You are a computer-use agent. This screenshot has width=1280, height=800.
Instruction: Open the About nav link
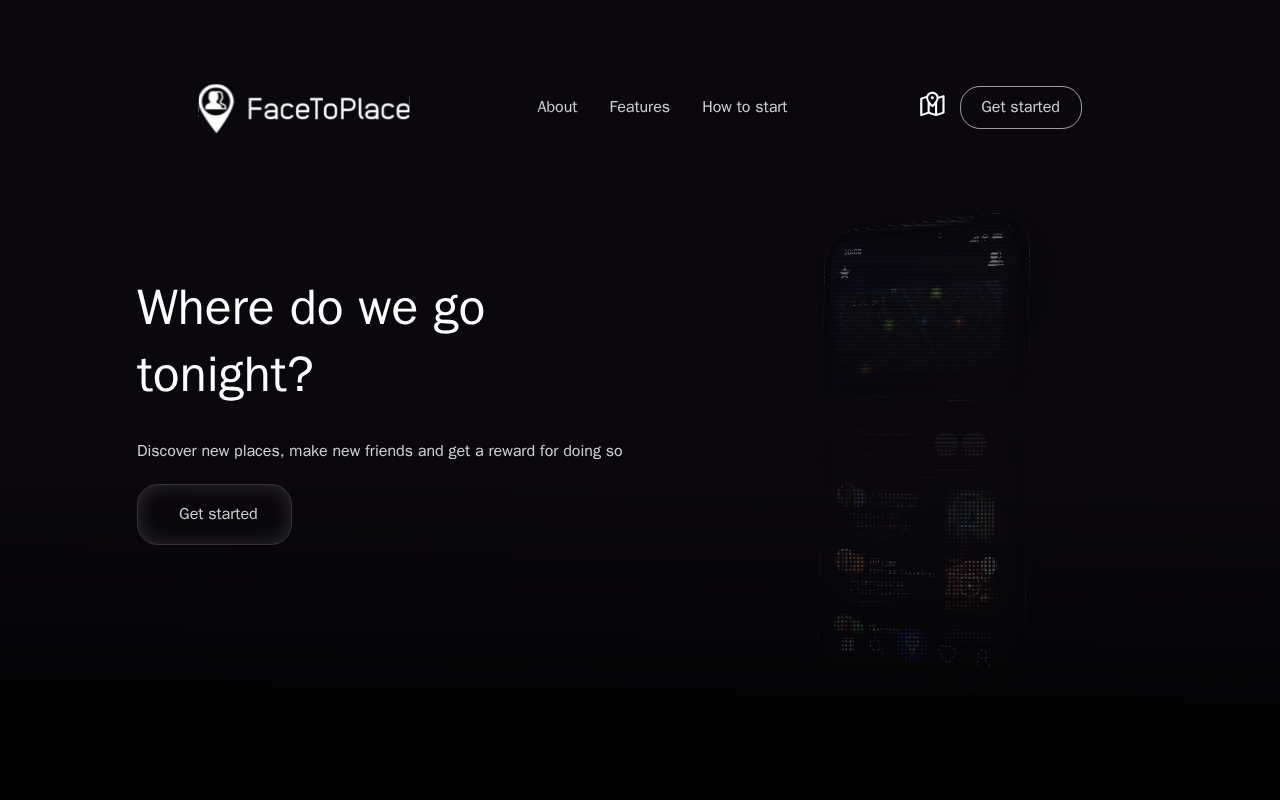(x=557, y=107)
